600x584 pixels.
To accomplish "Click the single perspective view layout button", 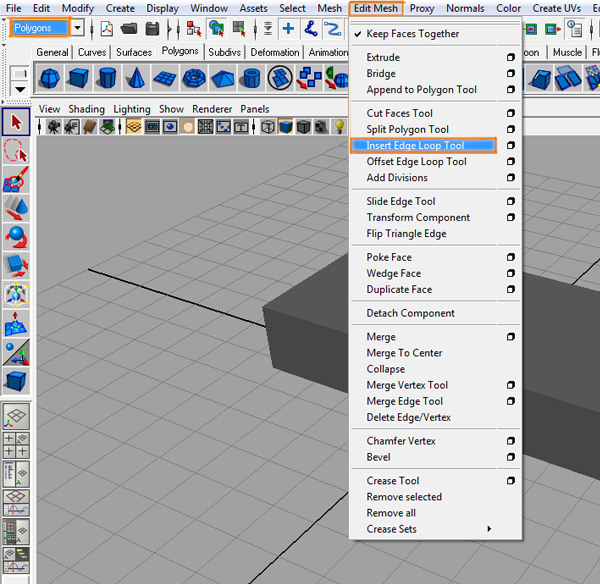I will point(16,416).
